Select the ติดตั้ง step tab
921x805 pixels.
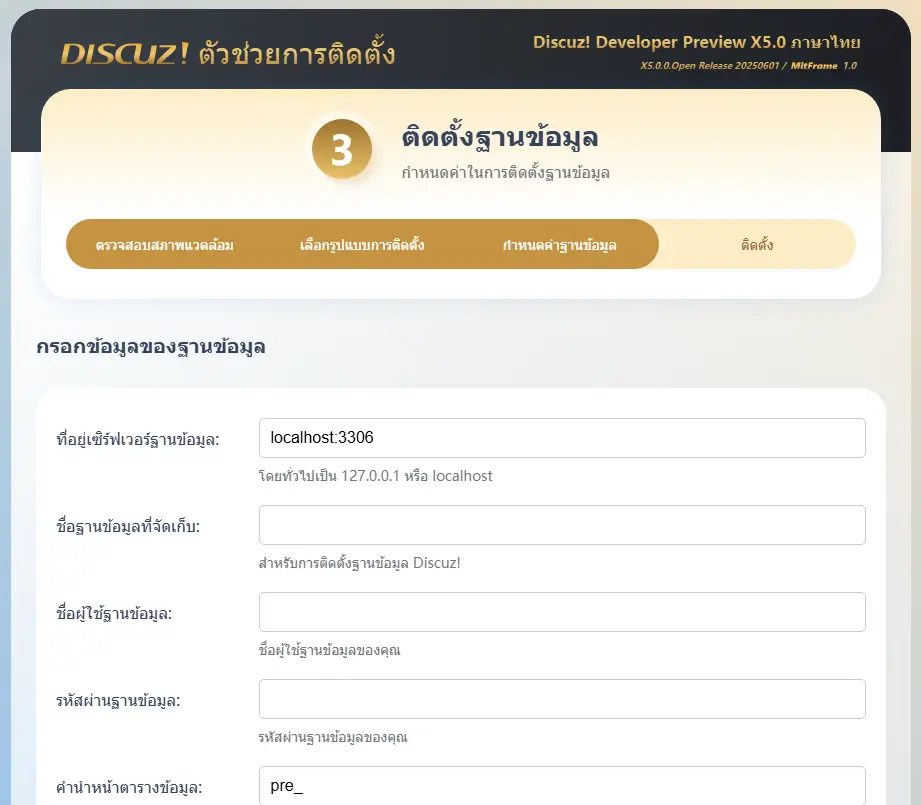point(757,245)
